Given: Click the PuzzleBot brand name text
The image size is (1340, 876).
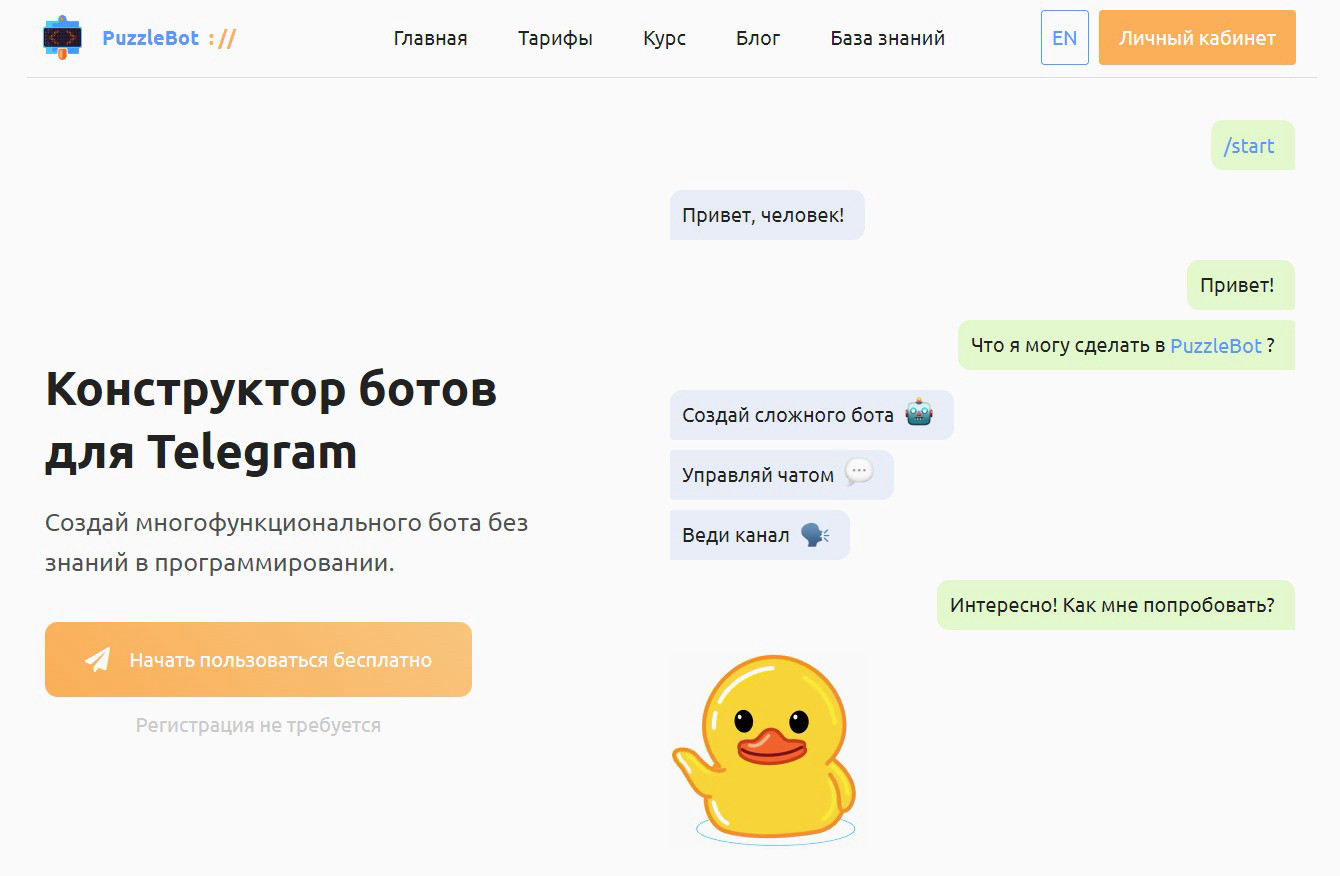Looking at the screenshot, I should point(151,38).
